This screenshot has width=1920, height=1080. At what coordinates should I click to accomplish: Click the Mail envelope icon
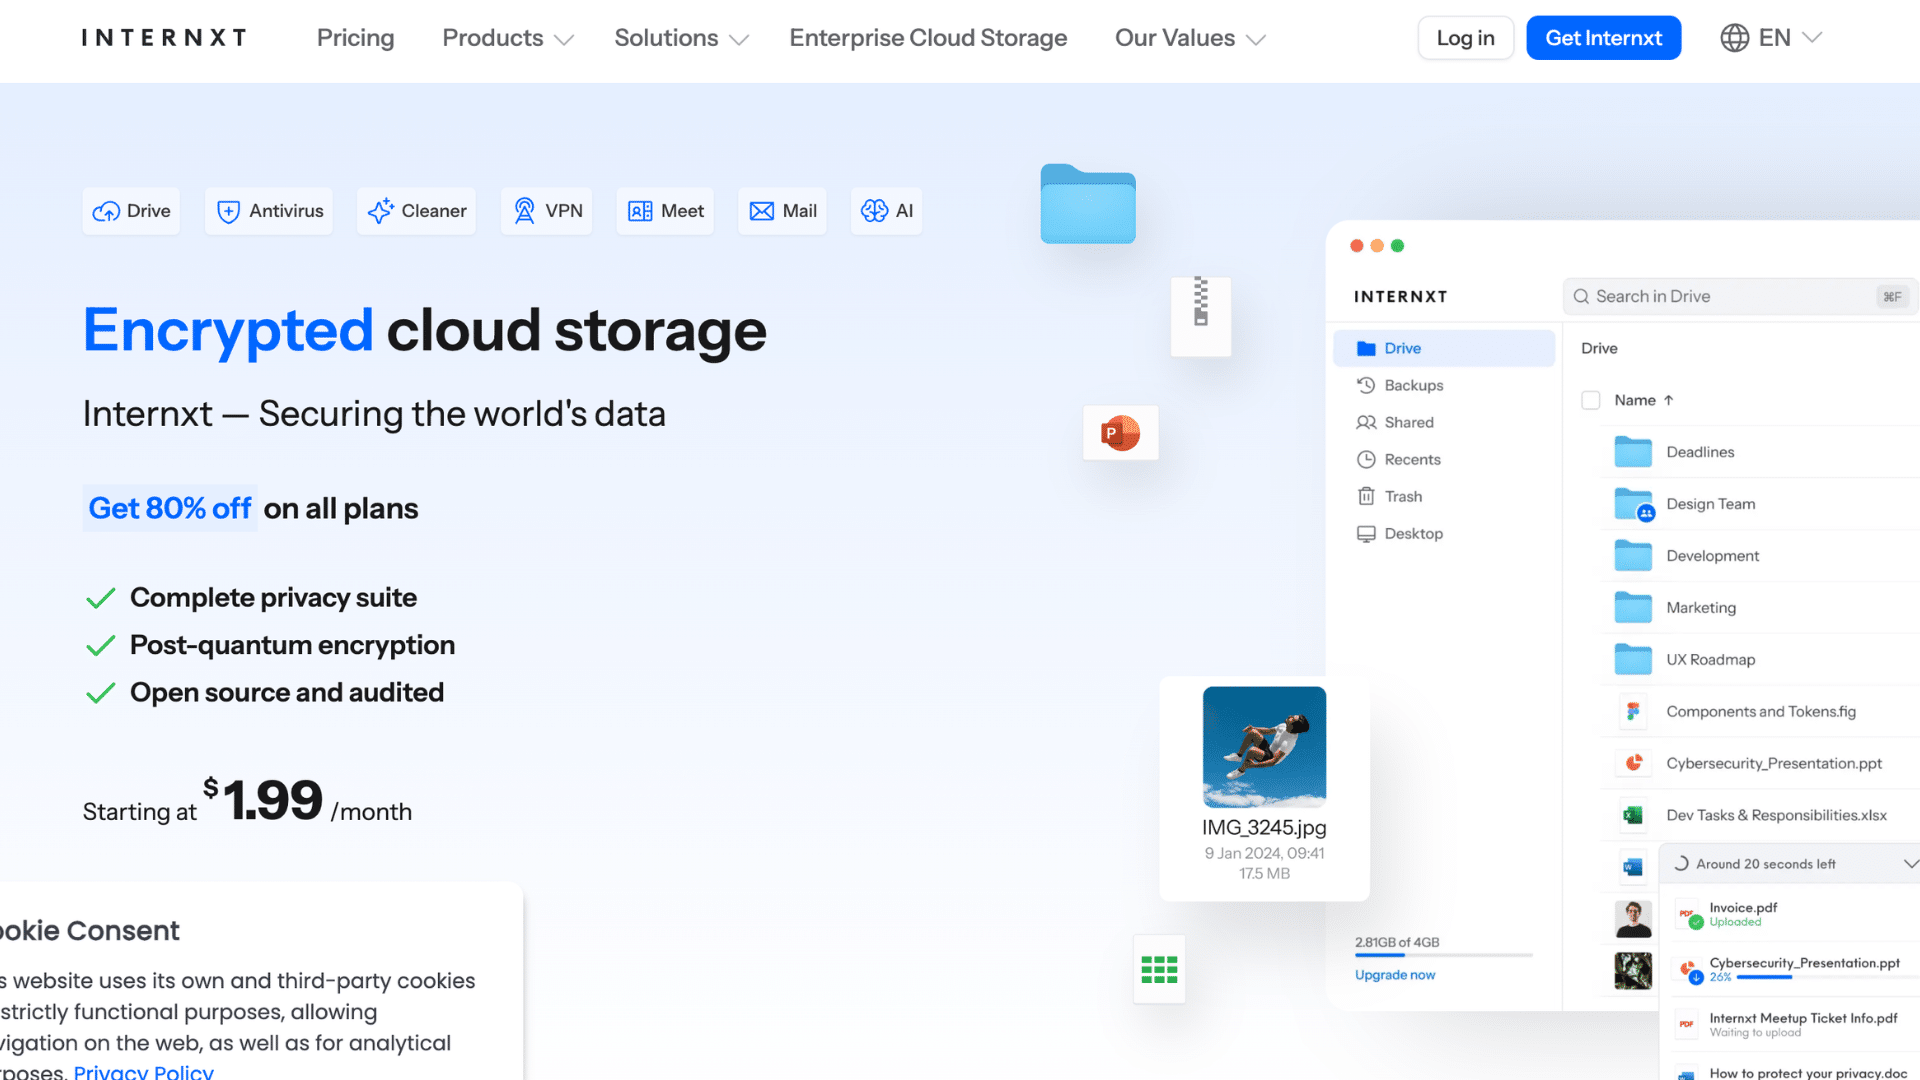(x=761, y=211)
